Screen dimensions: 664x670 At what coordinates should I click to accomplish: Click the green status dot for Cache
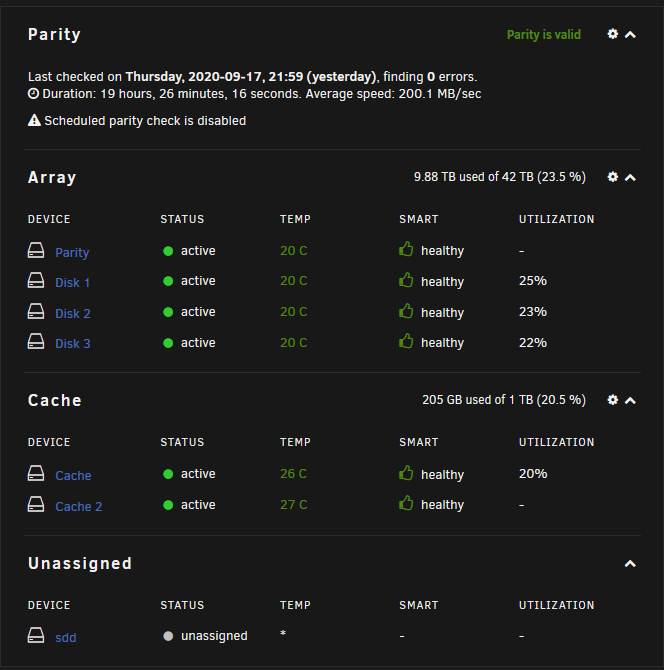(x=168, y=474)
